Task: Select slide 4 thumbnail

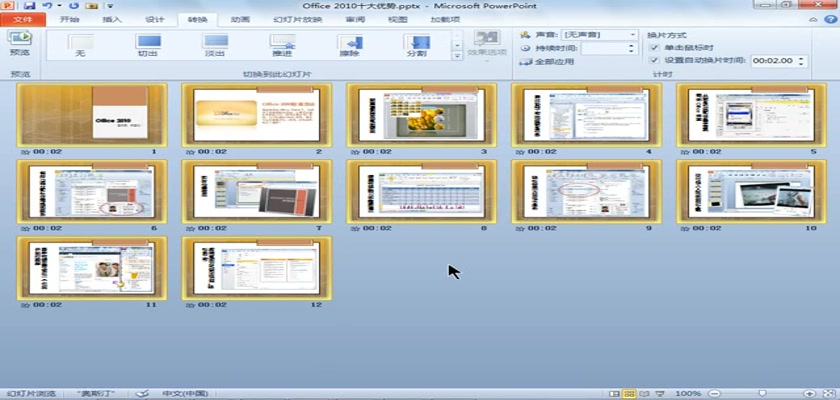Action: 587,115
